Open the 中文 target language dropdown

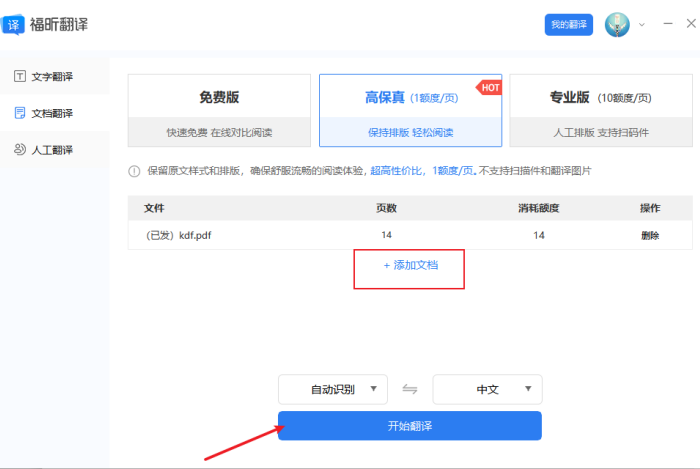(488, 389)
